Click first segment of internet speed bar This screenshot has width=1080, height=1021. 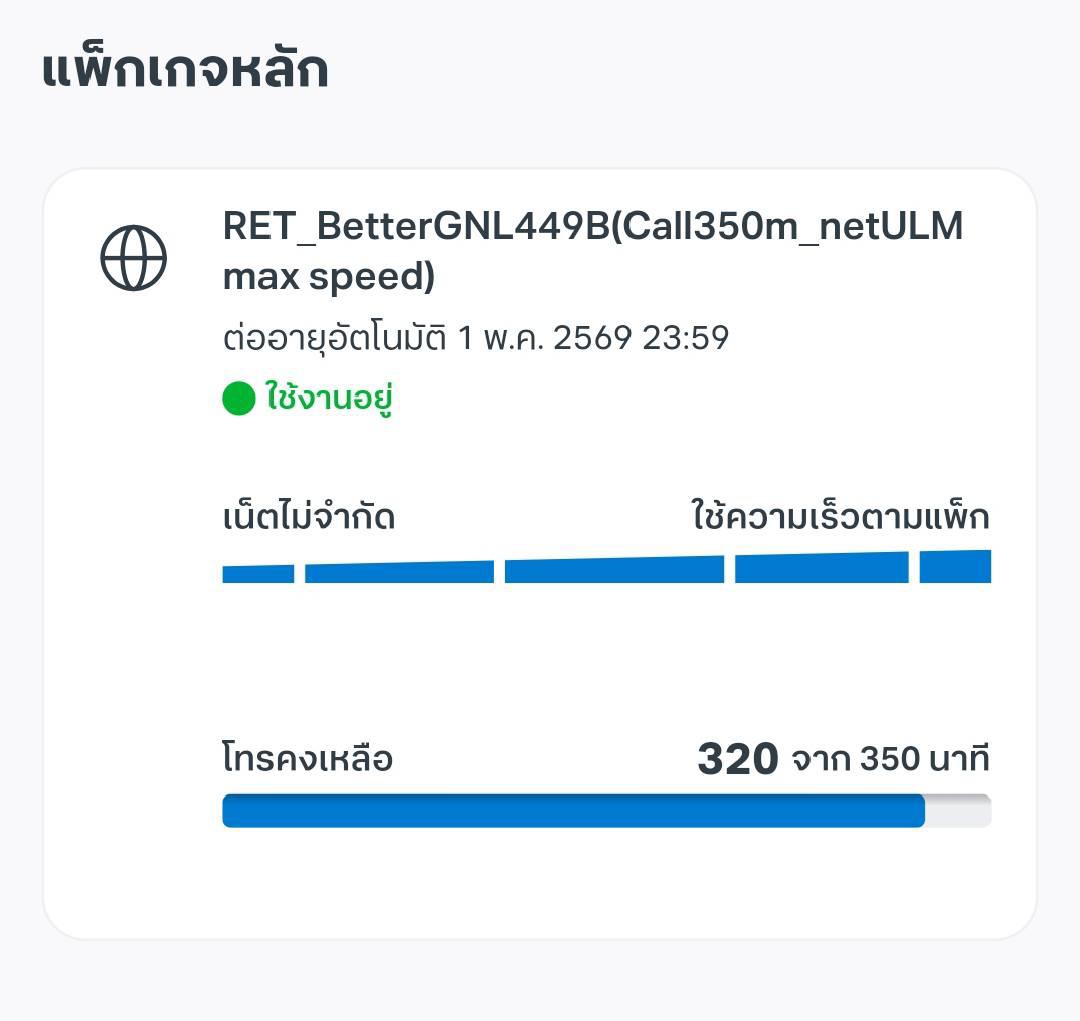[x=258, y=574]
